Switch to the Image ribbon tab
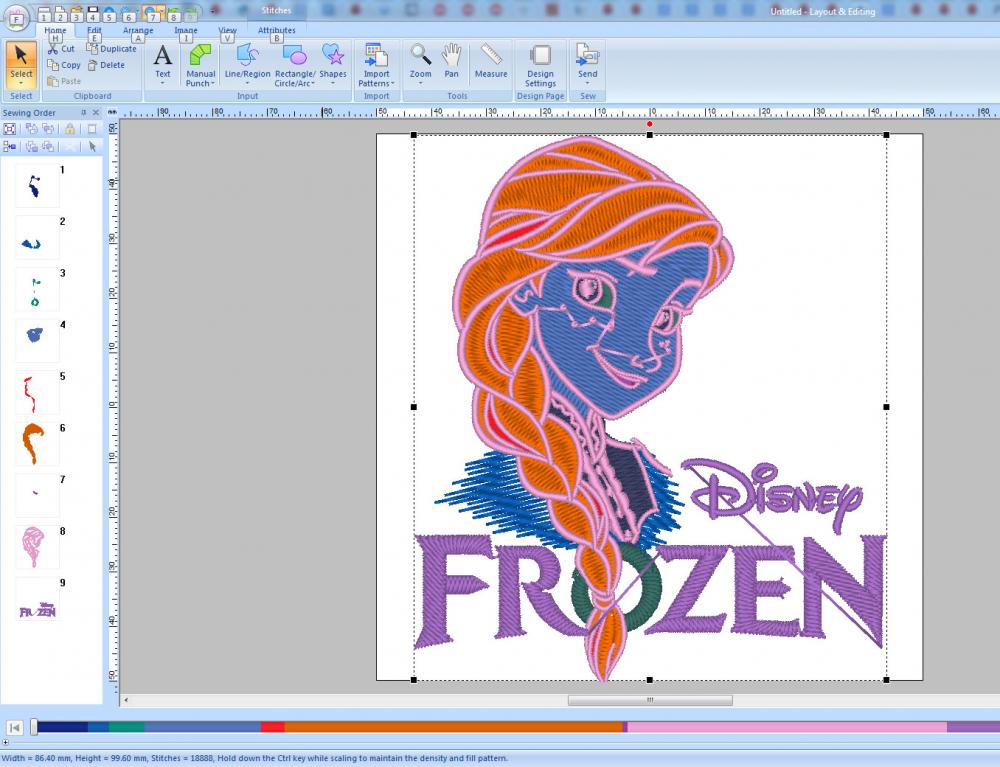1000x767 pixels. [x=186, y=30]
